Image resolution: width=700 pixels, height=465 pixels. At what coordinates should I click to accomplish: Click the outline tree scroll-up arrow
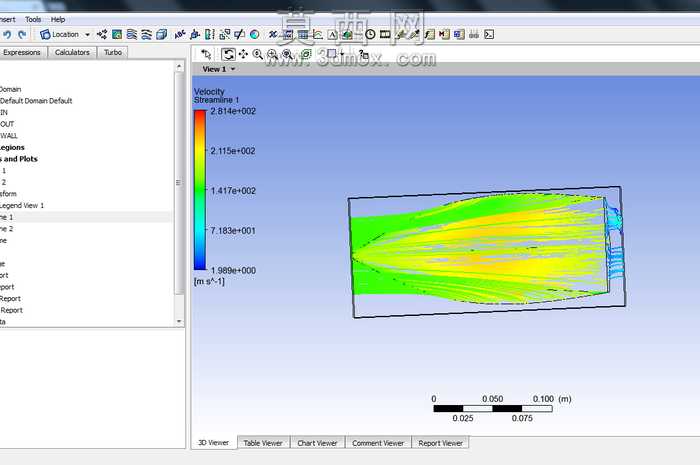click(x=179, y=66)
